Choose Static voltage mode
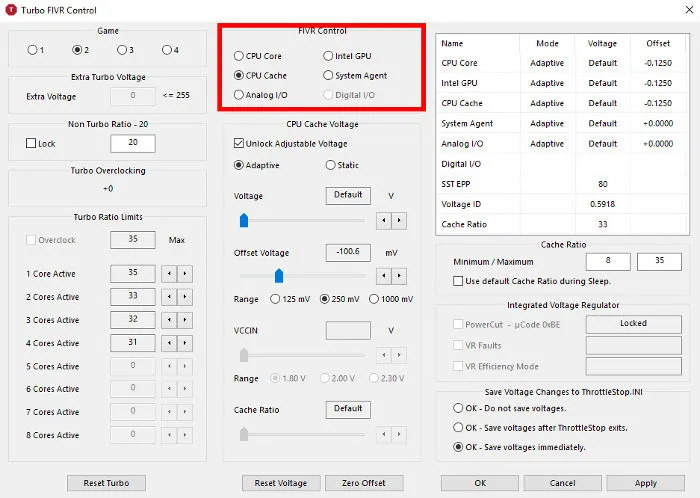Viewport: 700px width, 498px height. (330, 165)
